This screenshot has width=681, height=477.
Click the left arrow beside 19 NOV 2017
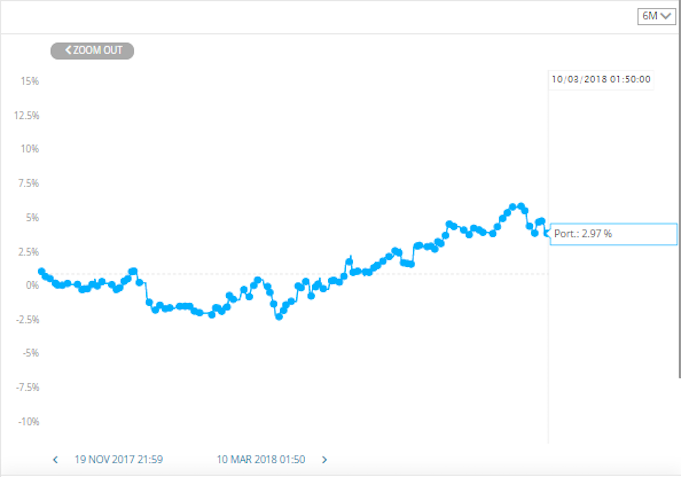[55, 460]
